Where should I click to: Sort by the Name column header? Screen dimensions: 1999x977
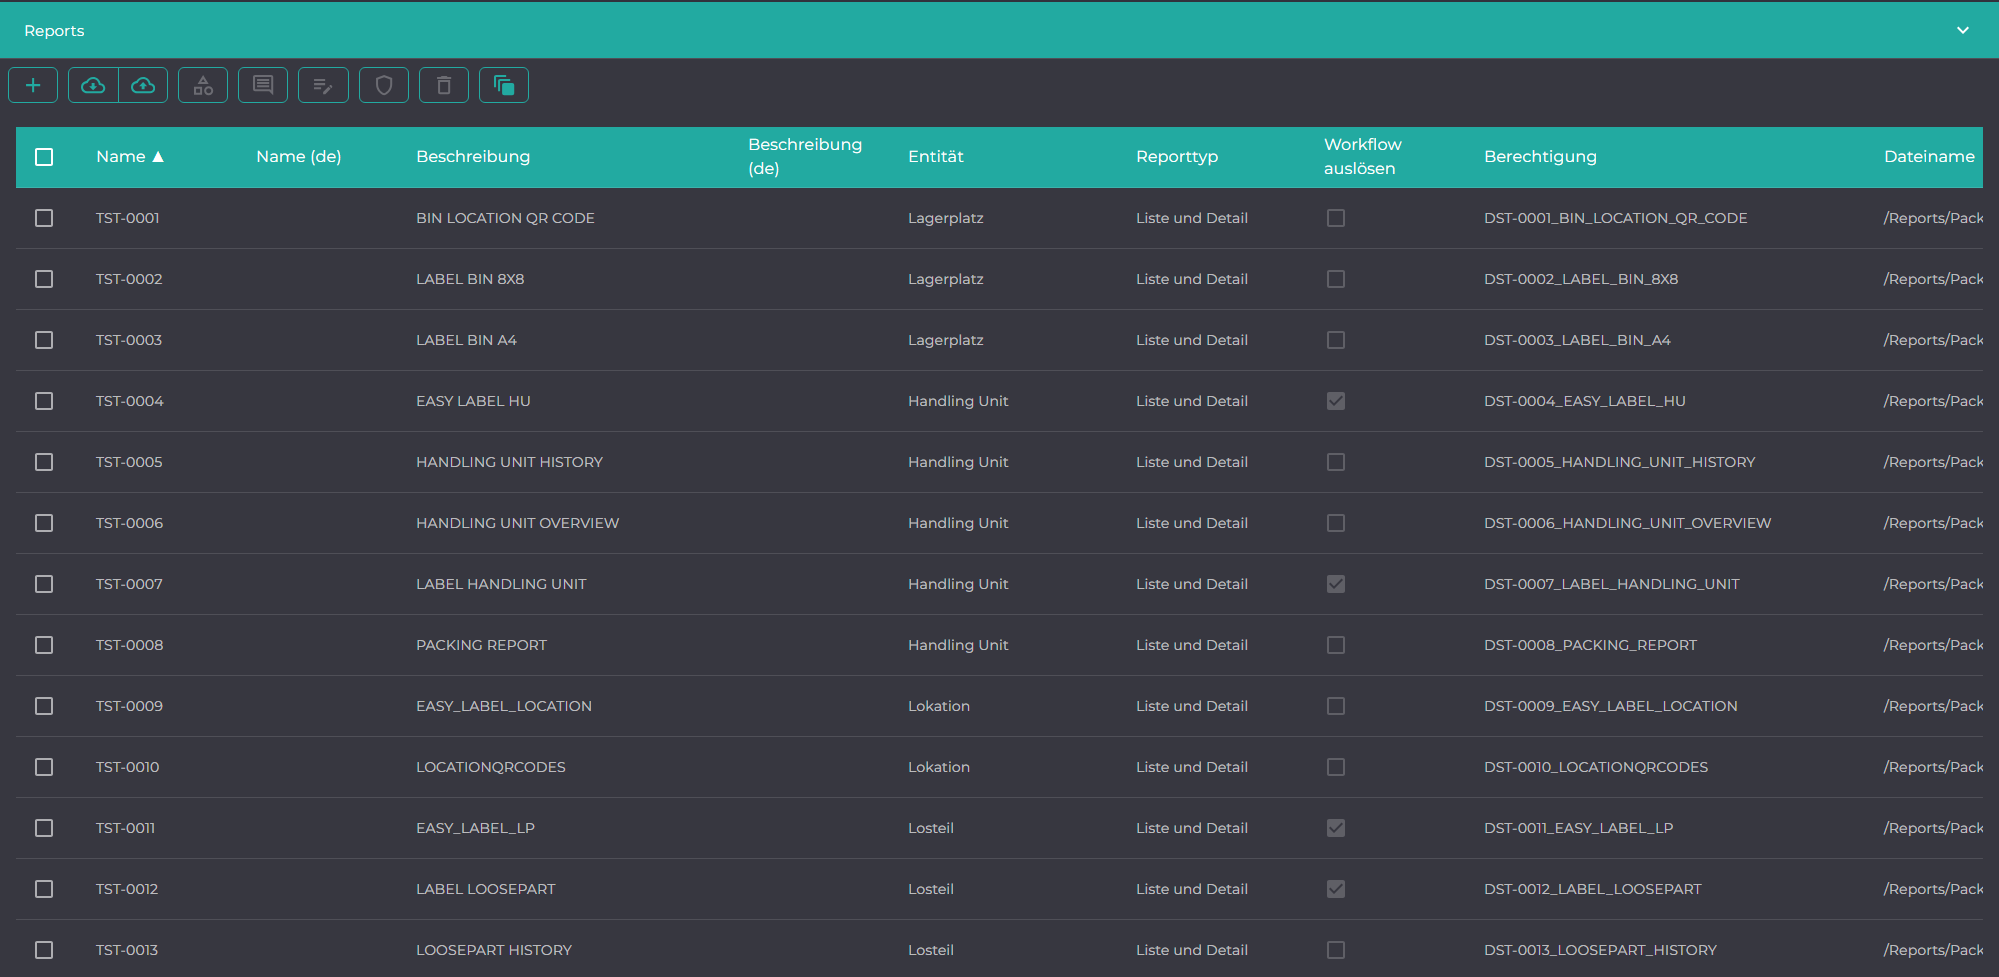point(130,156)
